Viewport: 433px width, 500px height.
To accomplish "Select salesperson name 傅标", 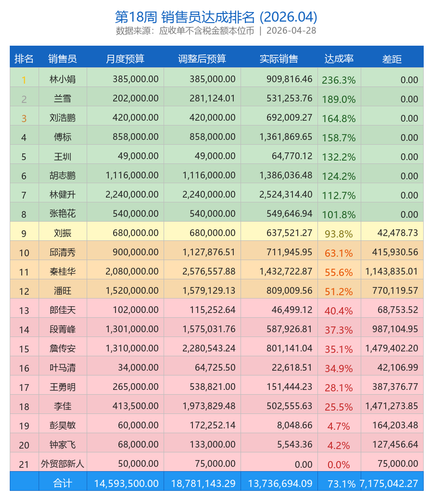I will coord(62,137).
